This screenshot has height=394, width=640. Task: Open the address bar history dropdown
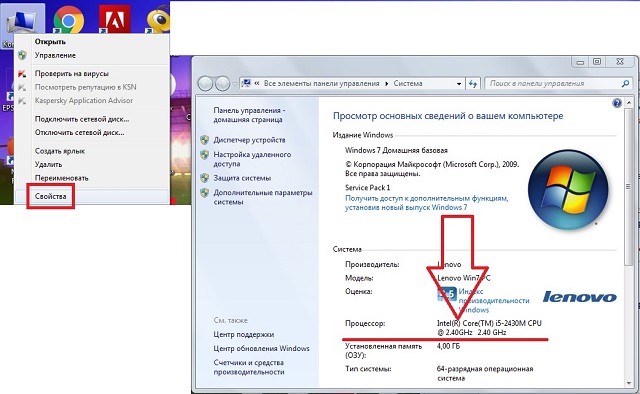459,84
